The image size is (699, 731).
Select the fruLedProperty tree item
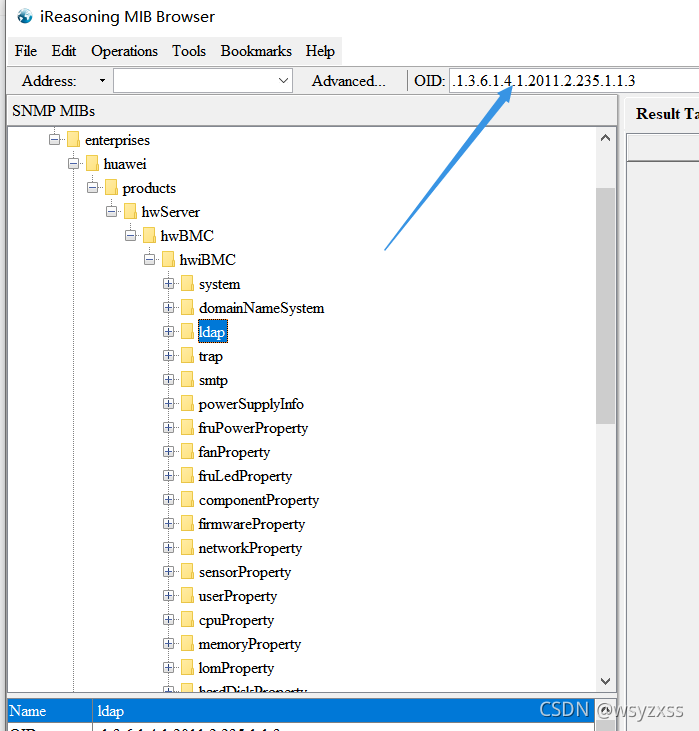pyautogui.click(x=245, y=476)
